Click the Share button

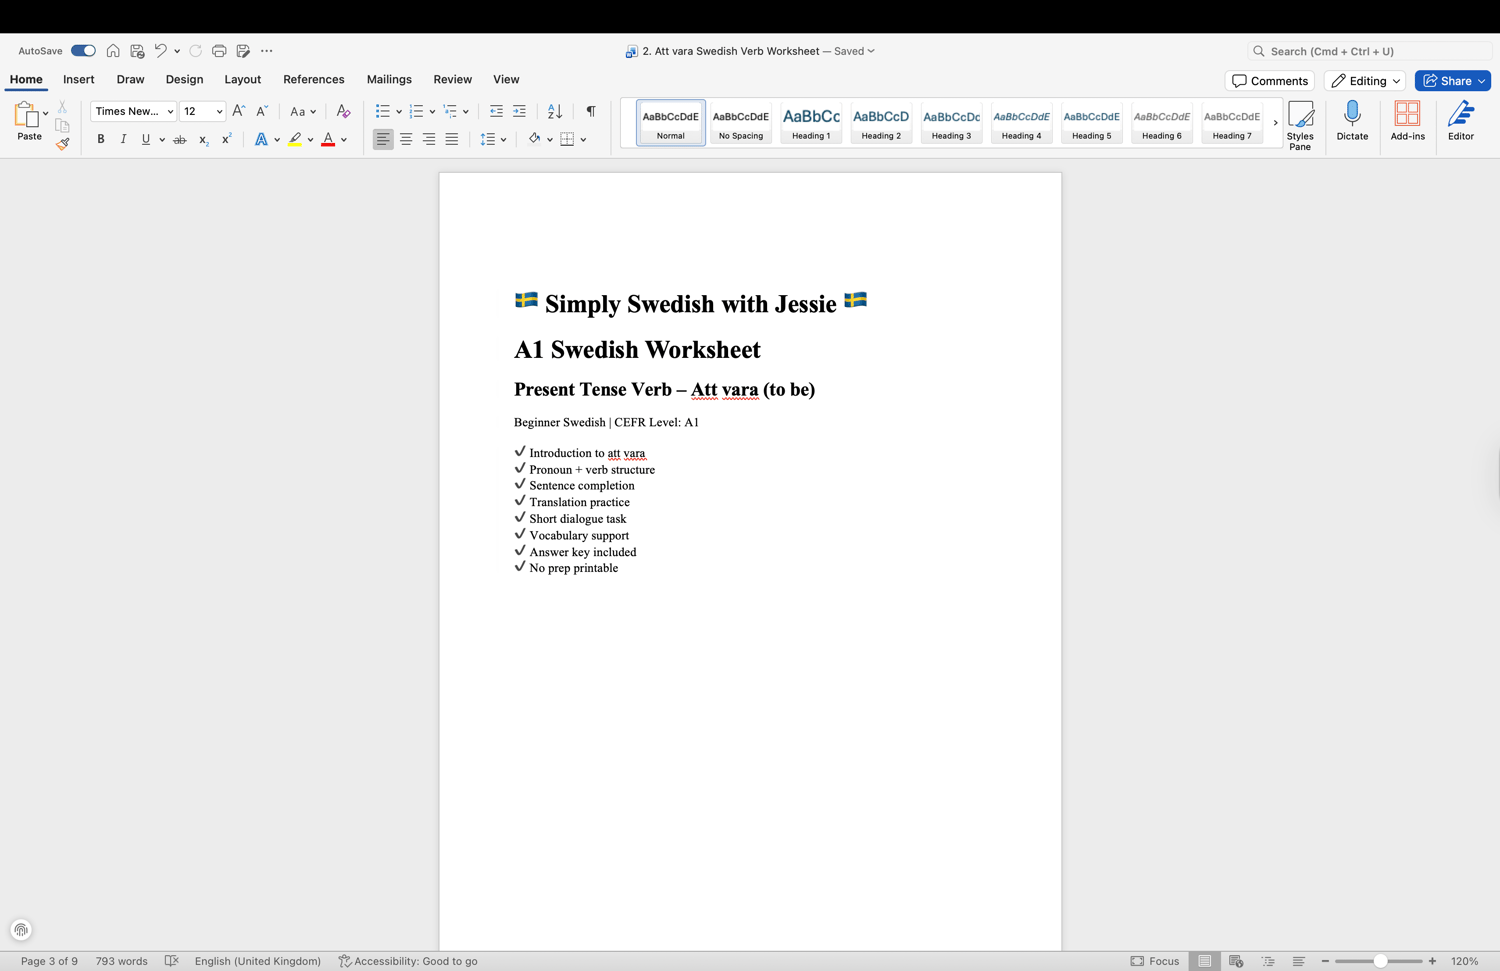tap(1453, 81)
